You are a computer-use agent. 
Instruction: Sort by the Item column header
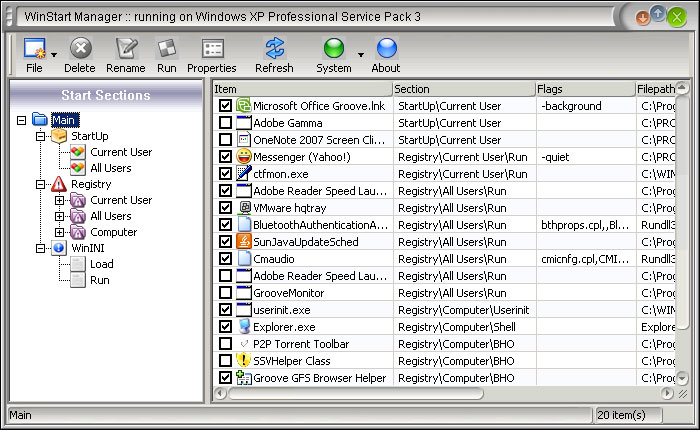coord(303,89)
